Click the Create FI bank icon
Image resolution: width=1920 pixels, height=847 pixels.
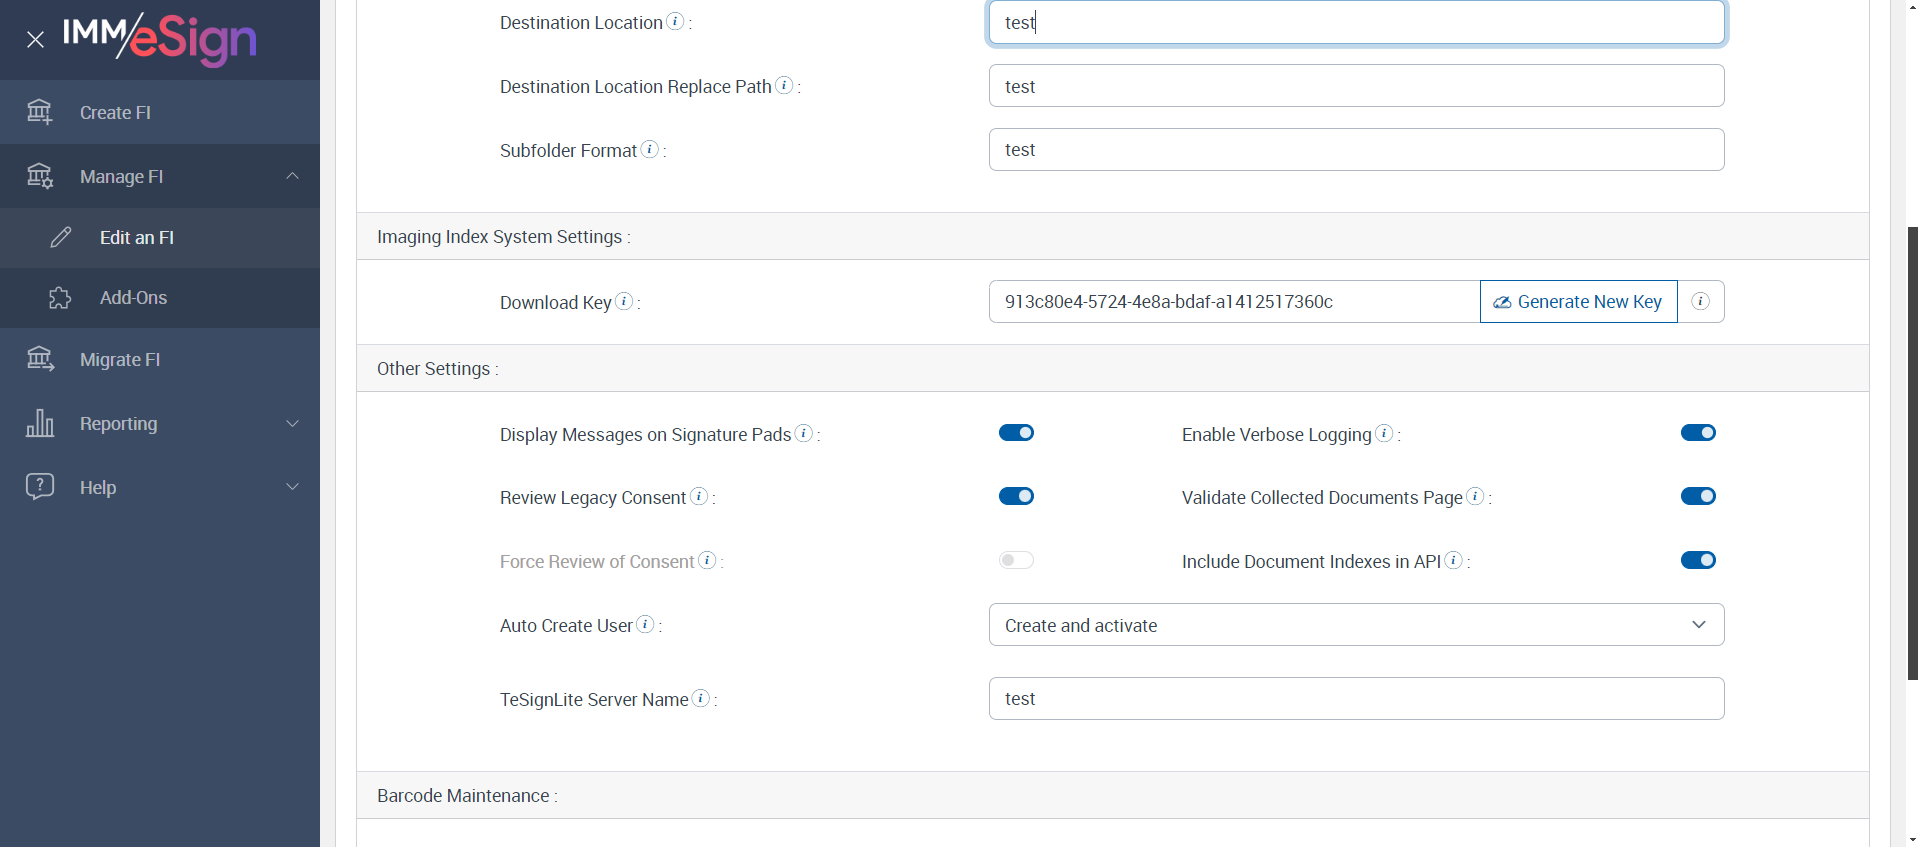point(40,112)
